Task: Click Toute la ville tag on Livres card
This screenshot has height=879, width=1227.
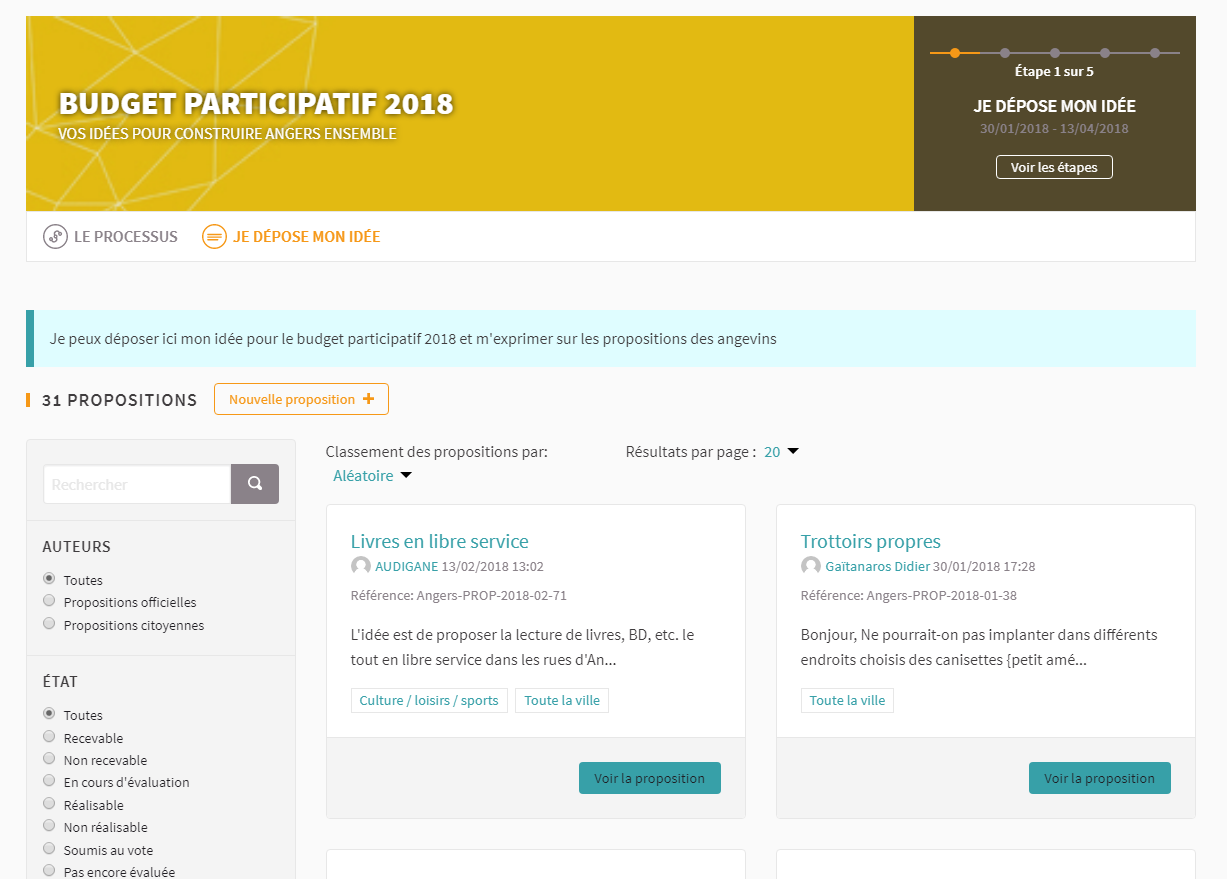Action: point(562,700)
